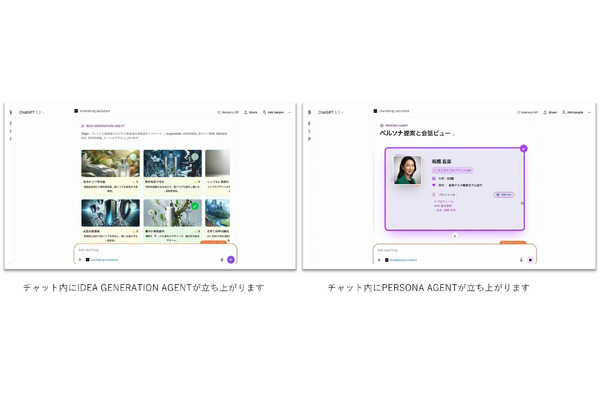The image size is (600, 400).
Task: Click the Share icon in left window
Action: 250,113
